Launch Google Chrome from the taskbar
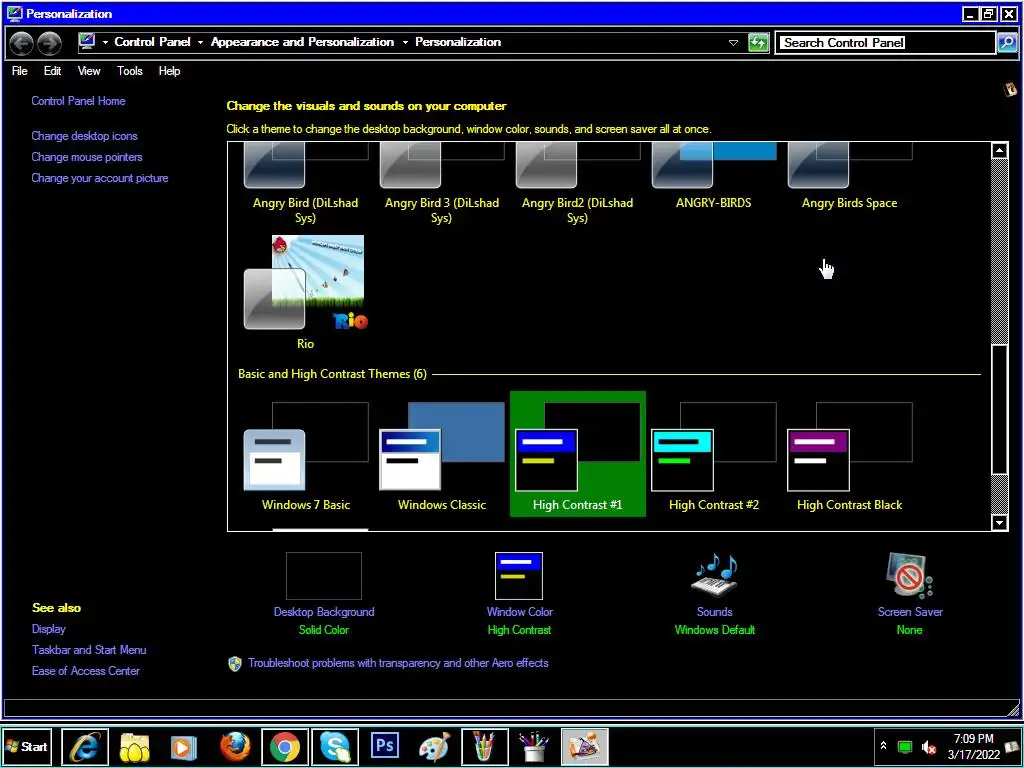 tap(285, 746)
